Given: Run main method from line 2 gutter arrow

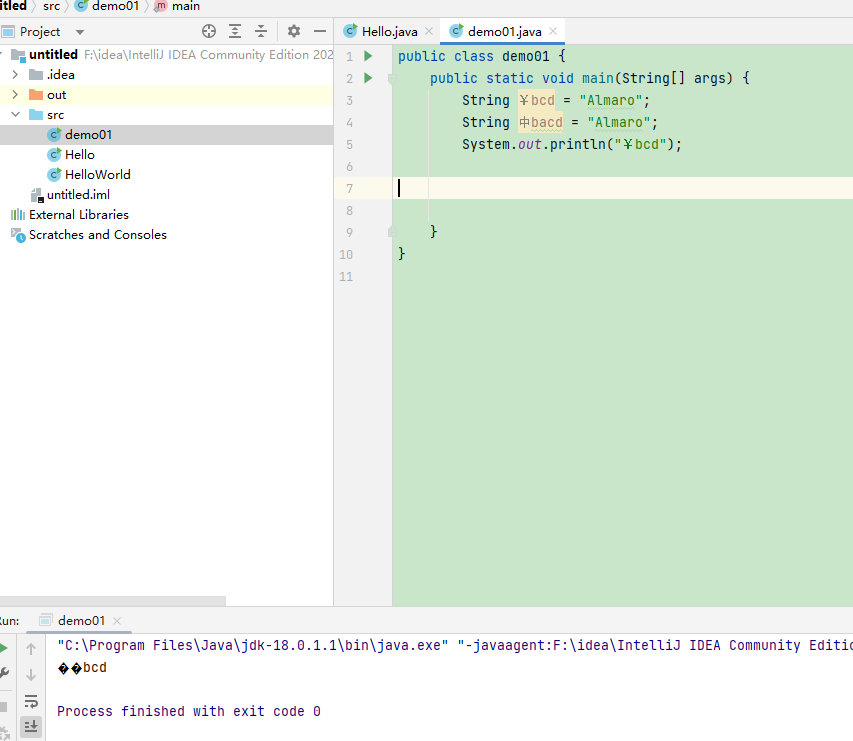Looking at the screenshot, I should pos(368,78).
